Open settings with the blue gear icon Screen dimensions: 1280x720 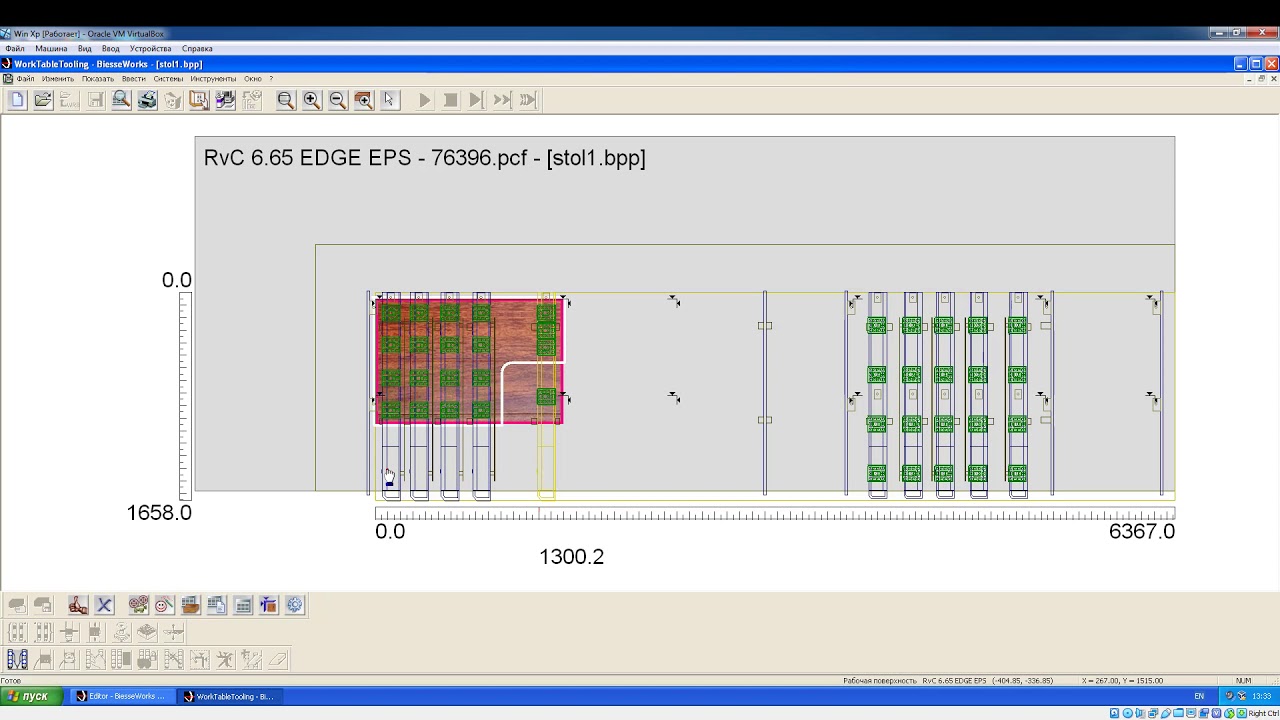pyautogui.click(x=294, y=605)
